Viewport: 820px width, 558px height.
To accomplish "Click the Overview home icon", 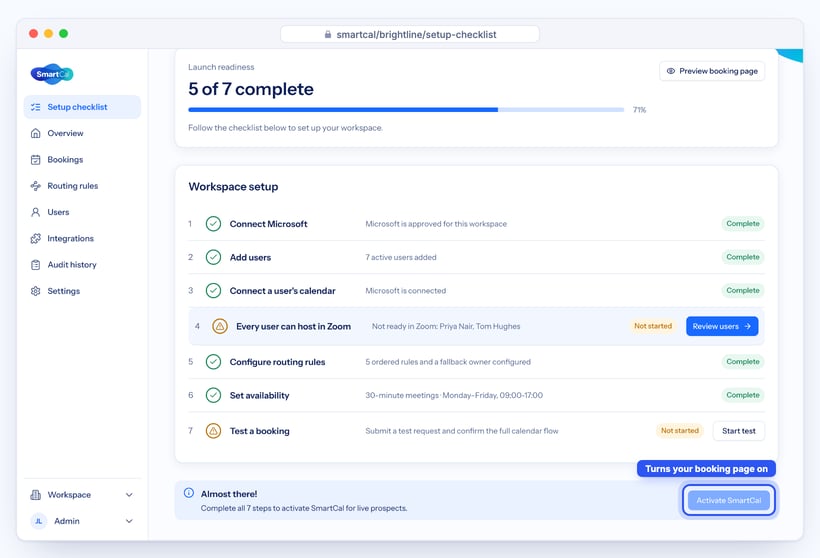I will [x=36, y=133].
